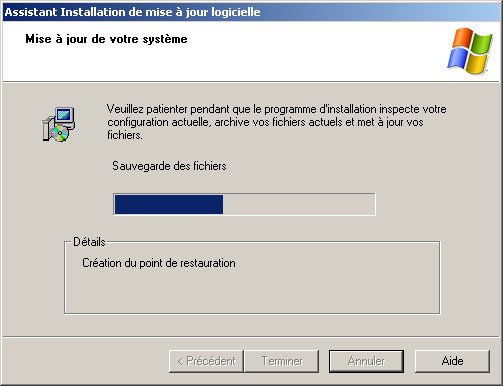Click the empty part of progress bar

299,204
